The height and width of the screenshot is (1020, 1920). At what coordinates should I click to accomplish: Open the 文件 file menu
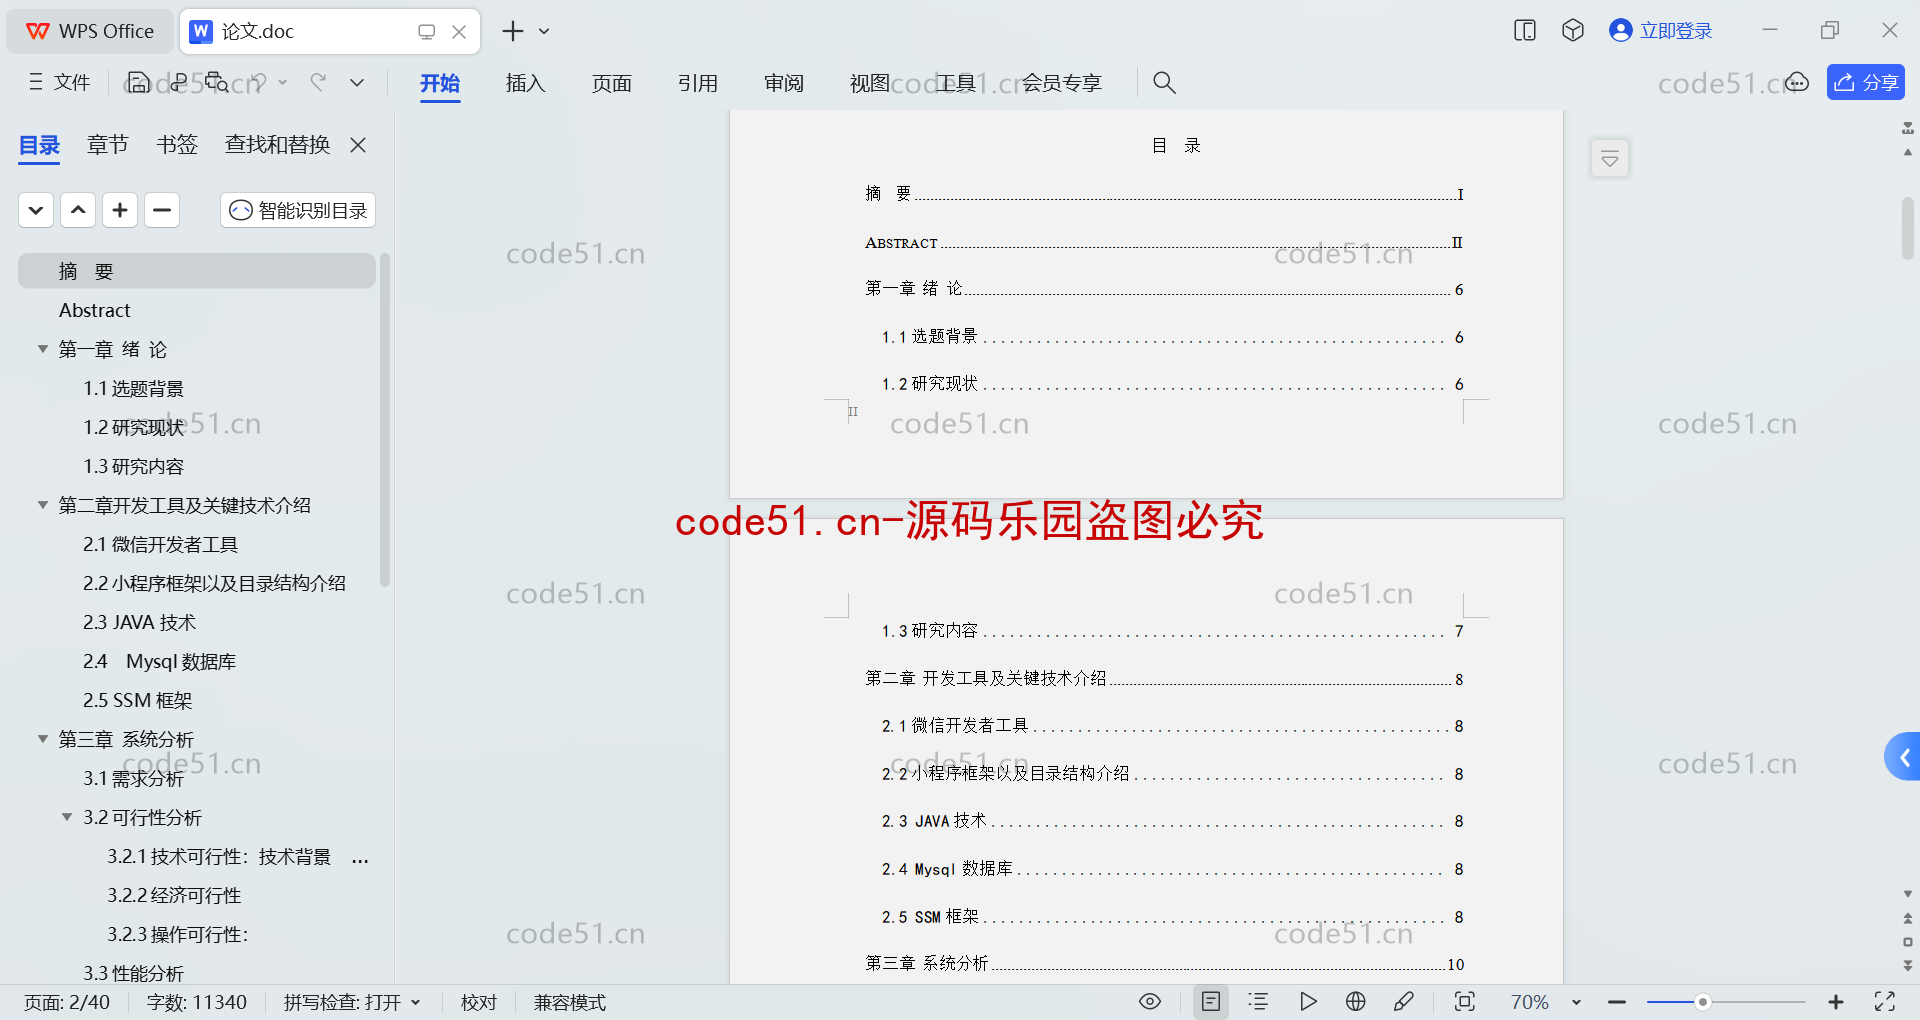click(60, 83)
